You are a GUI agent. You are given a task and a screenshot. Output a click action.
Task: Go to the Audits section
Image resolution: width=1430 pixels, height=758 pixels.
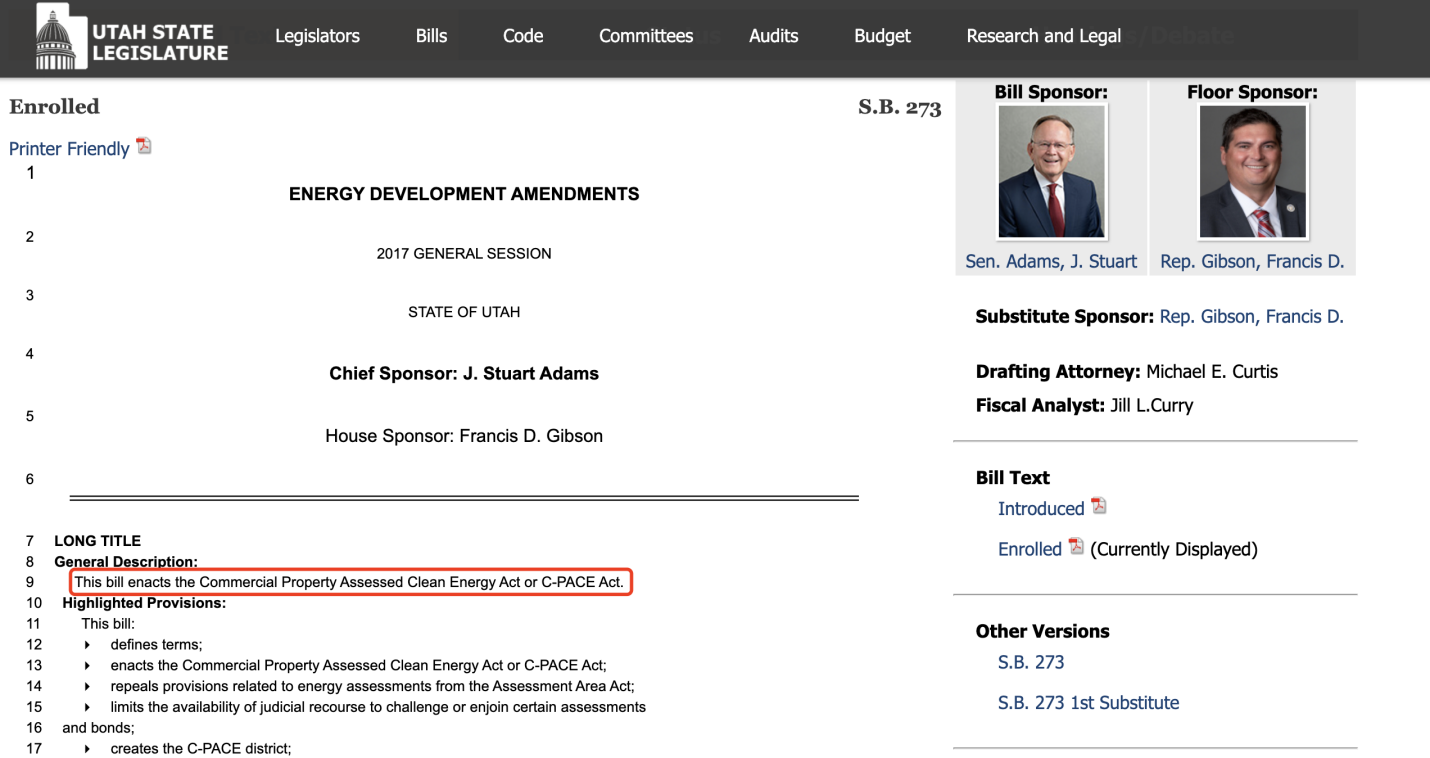click(x=773, y=36)
